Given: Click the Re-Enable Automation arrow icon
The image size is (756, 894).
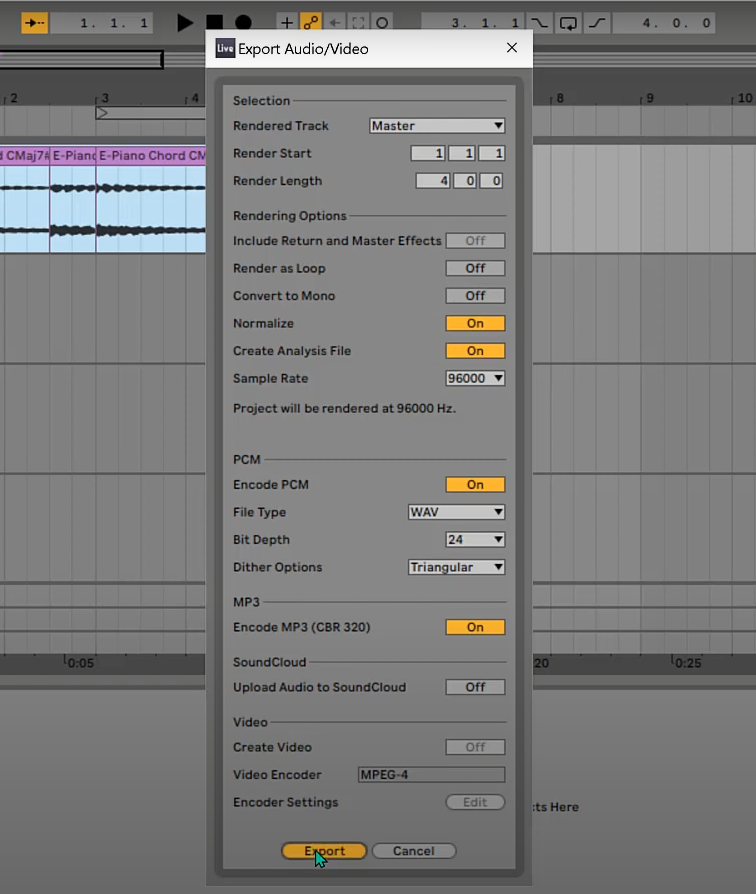Looking at the screenshot, I should (335, 23).
